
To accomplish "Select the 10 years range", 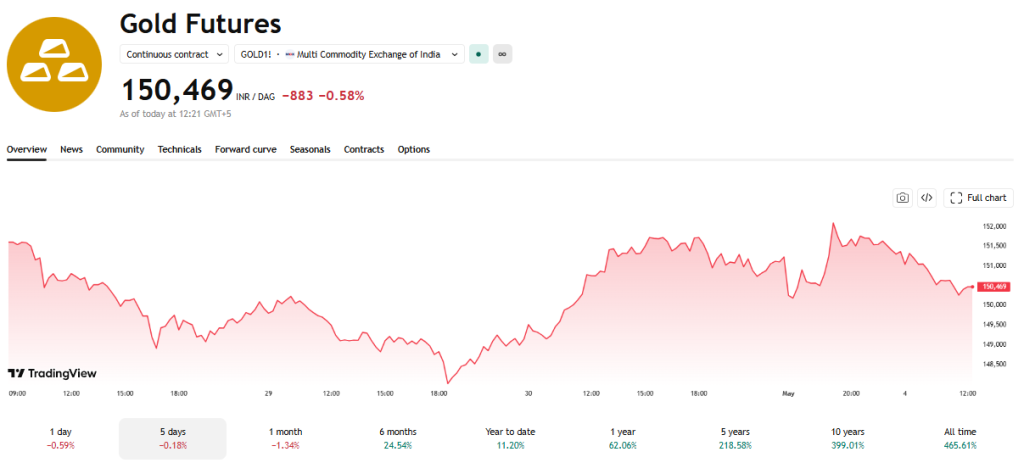I will [847, 438].
